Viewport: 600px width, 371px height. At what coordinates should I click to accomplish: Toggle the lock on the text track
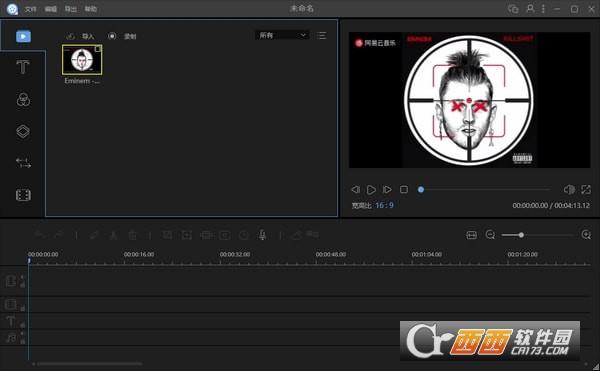tap(22, 325)
